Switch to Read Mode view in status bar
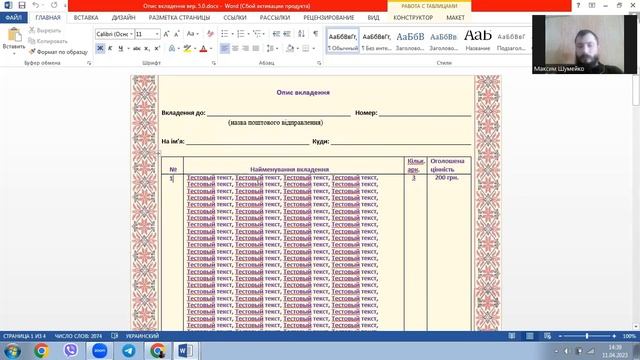 click(x=511, y=336)
